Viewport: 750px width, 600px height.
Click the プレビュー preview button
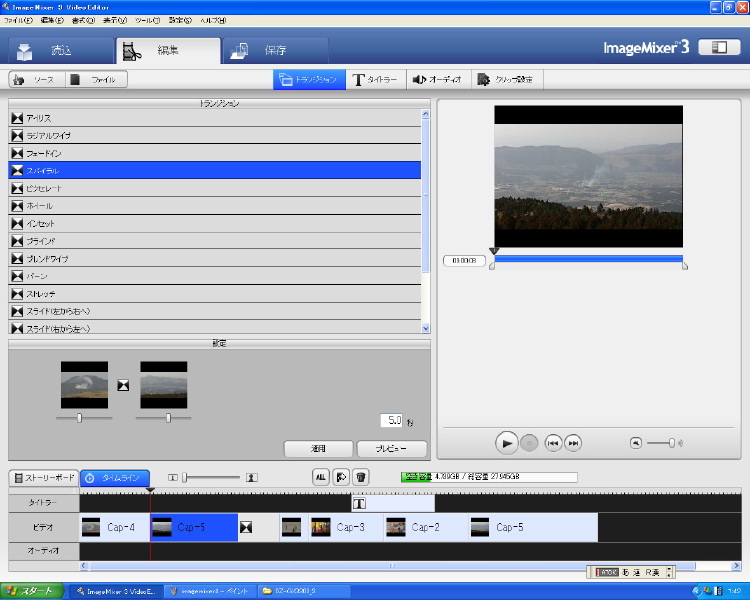coord(391,449)
